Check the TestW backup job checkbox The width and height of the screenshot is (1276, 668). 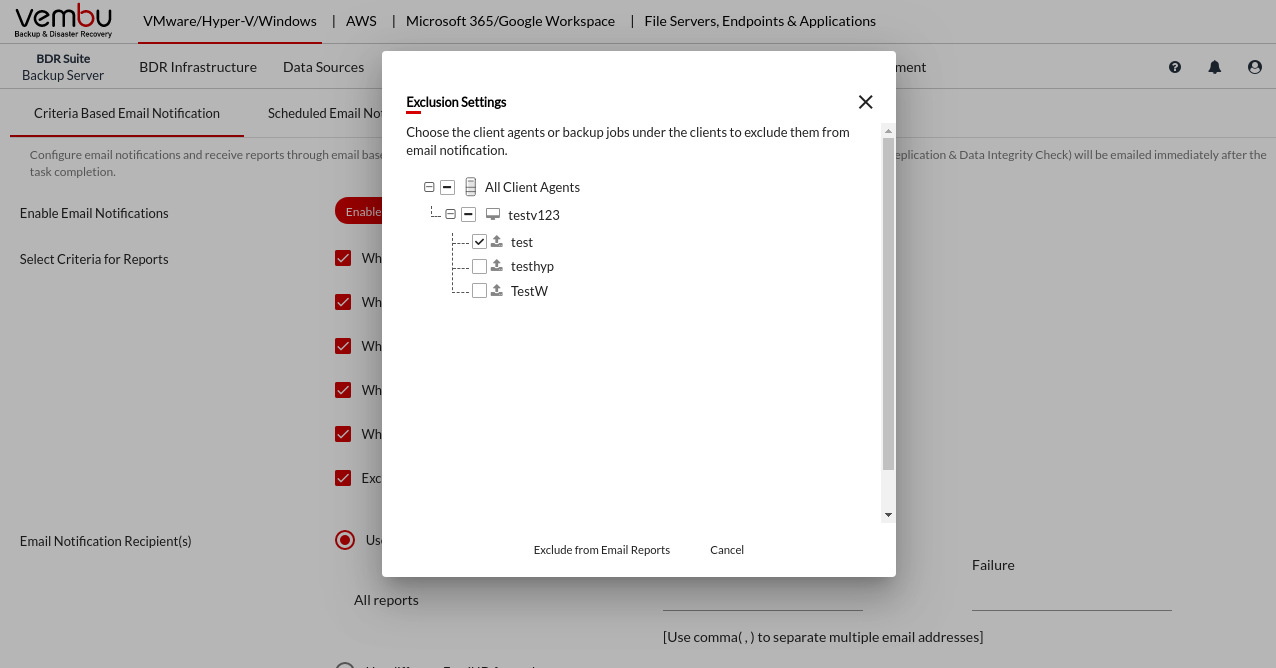point(480,291)
